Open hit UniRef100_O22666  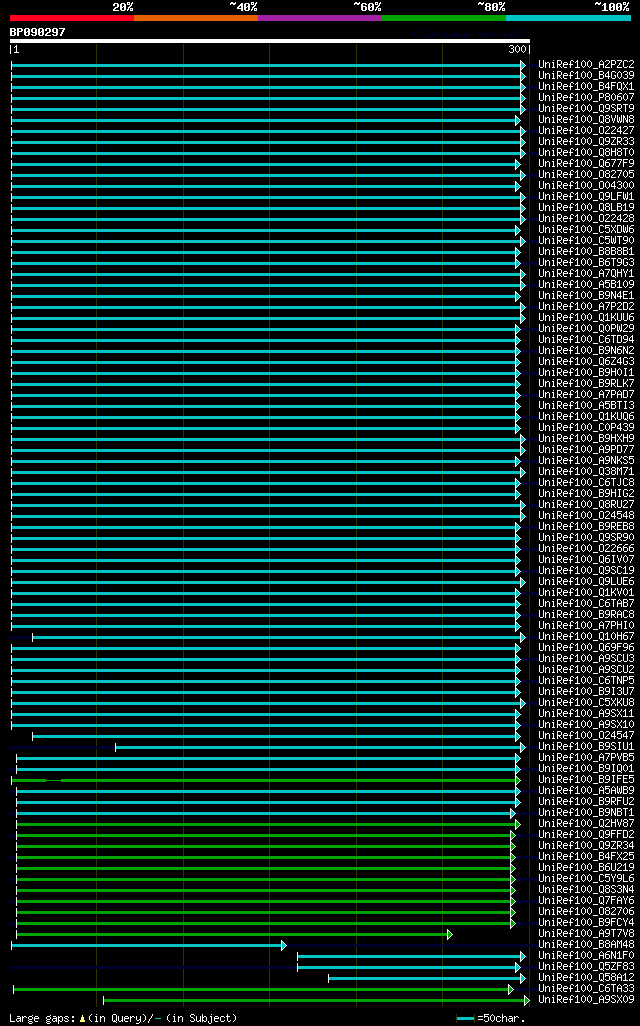[586, 548]
